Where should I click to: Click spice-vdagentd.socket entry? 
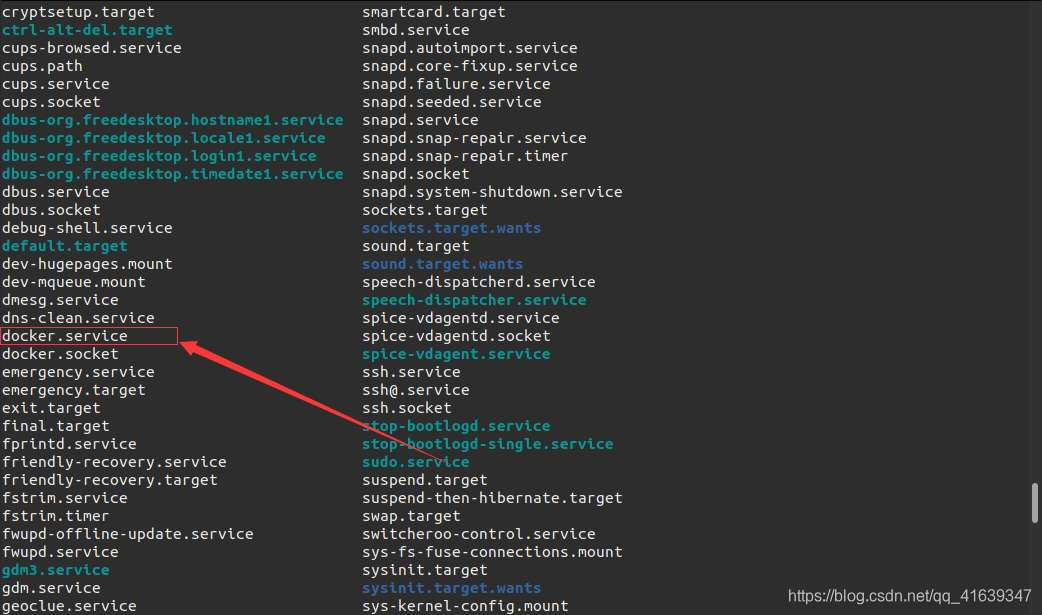457,336
